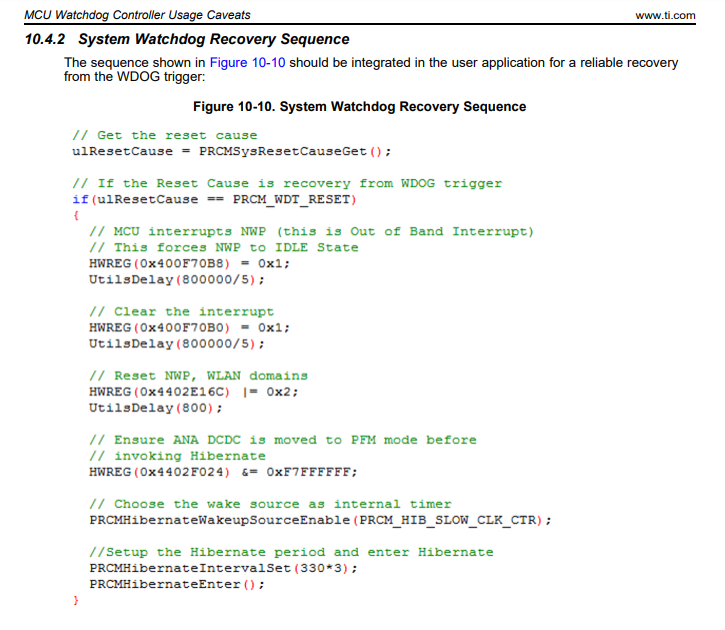Click comment '// invoking Hibernate'
Viewport: 725px width, 630px height.
178,456
